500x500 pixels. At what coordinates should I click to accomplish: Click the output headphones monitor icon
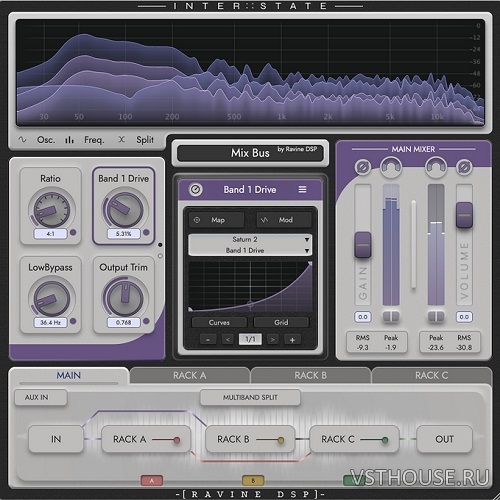click(436, 167)
